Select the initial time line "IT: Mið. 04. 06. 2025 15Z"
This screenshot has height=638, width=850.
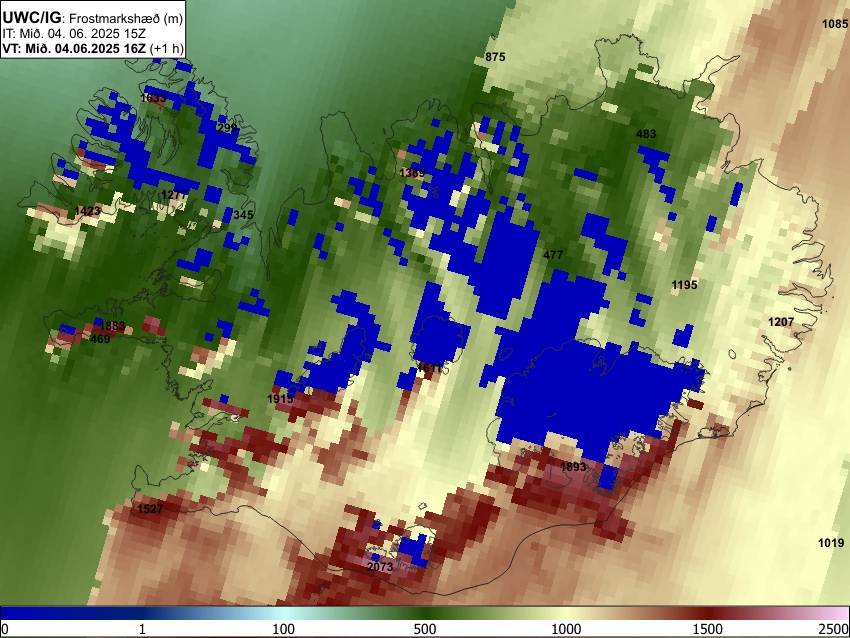coord(74,34)
